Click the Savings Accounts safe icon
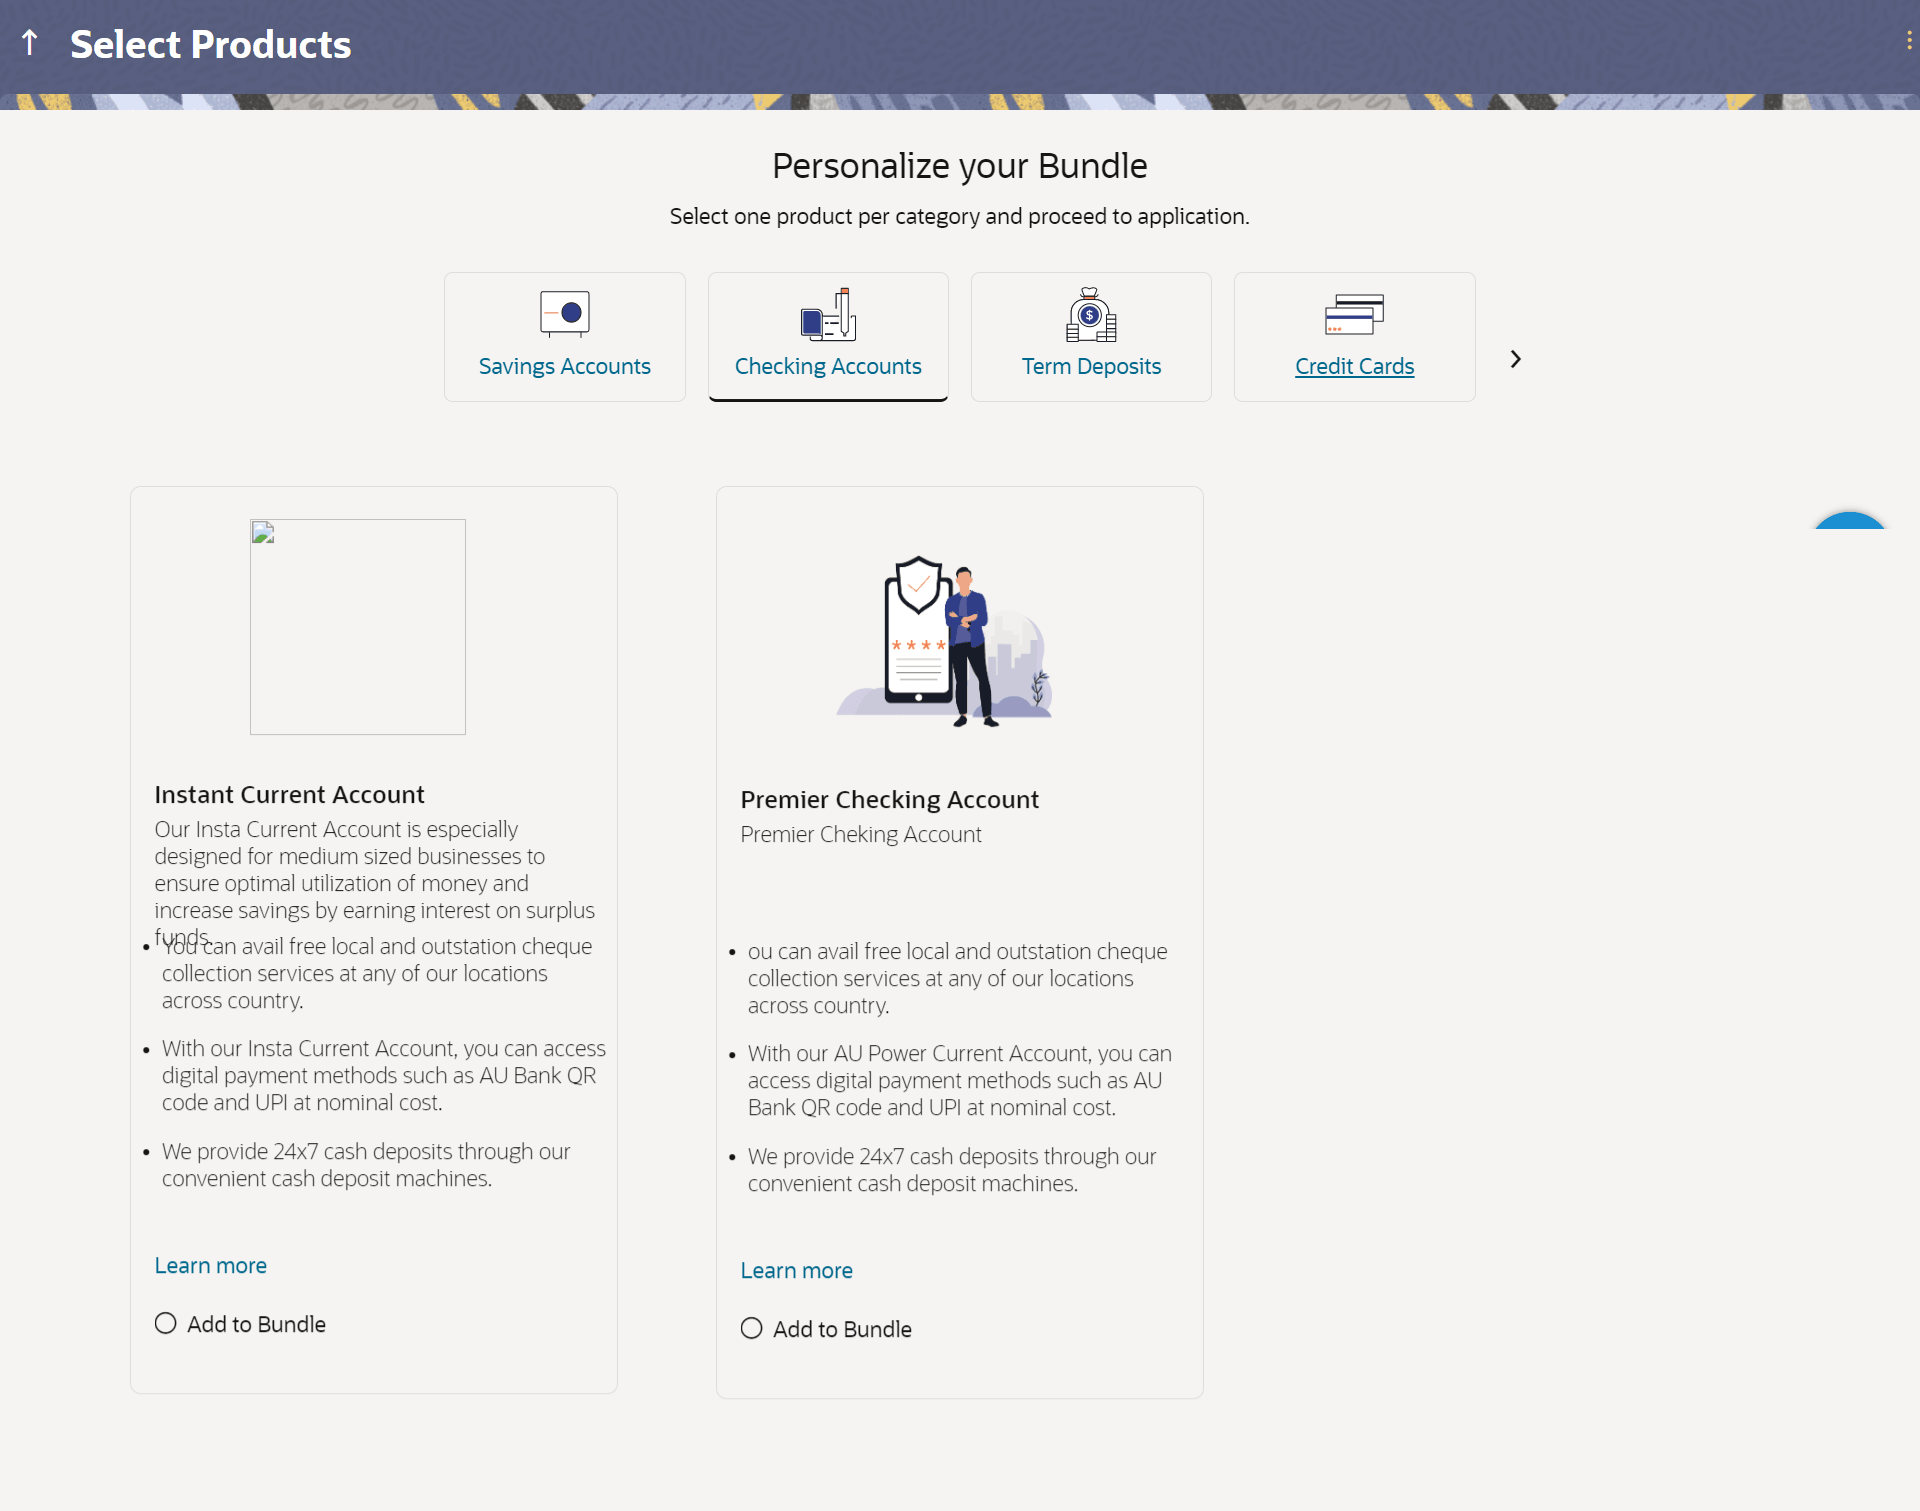The width and height of the screenshot is (1920, 1511). pos(564,313)
